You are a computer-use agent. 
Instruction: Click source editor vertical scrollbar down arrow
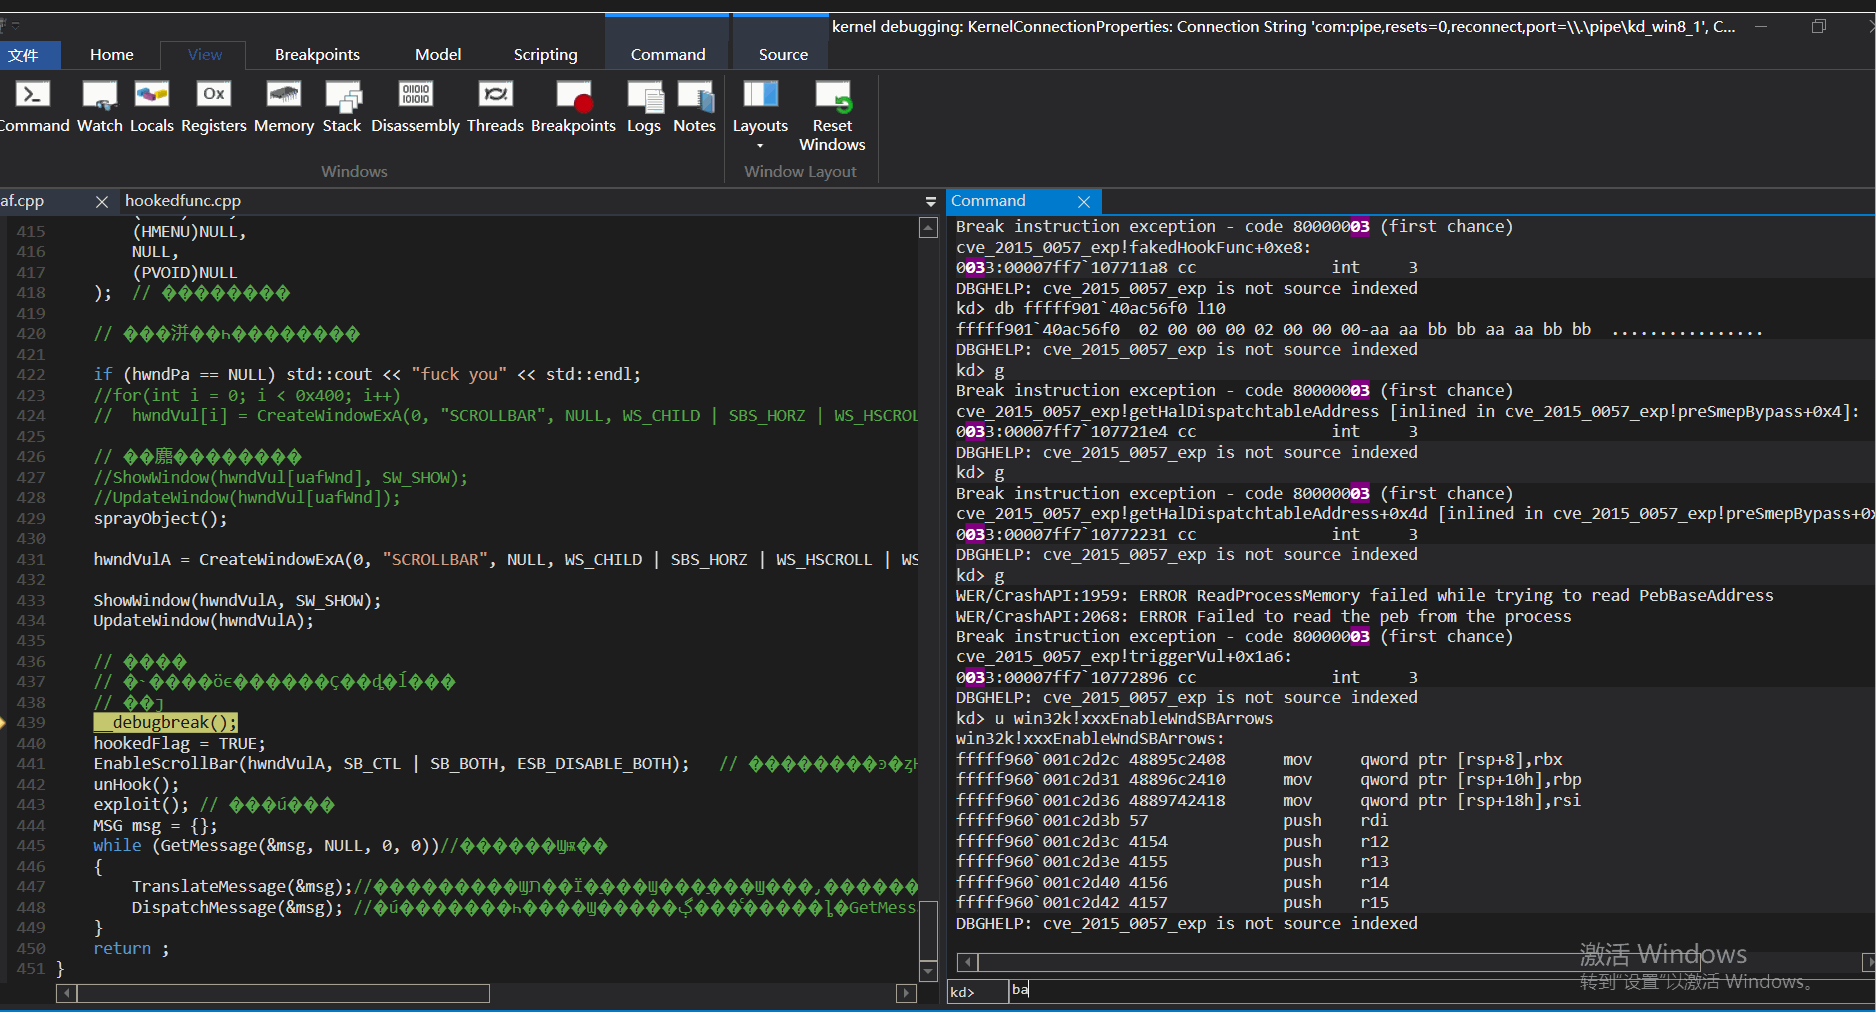[x=928, y=971]
